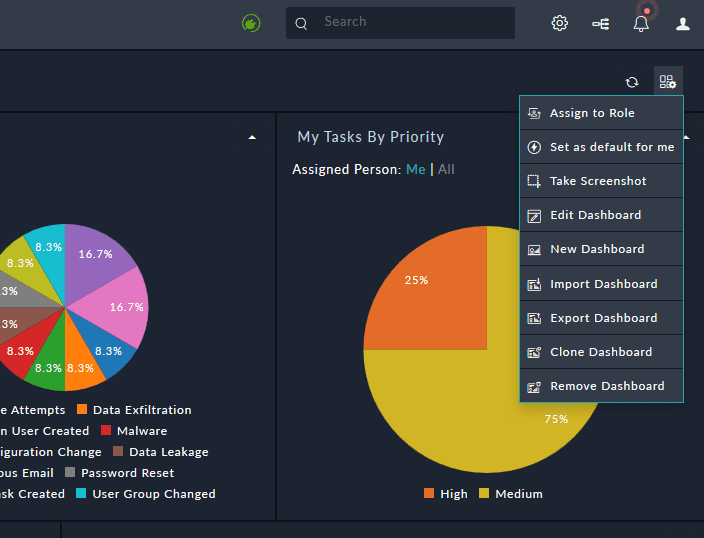Refresh the dashboard
Screen dimensions: 704x538
tap(632, 82)
